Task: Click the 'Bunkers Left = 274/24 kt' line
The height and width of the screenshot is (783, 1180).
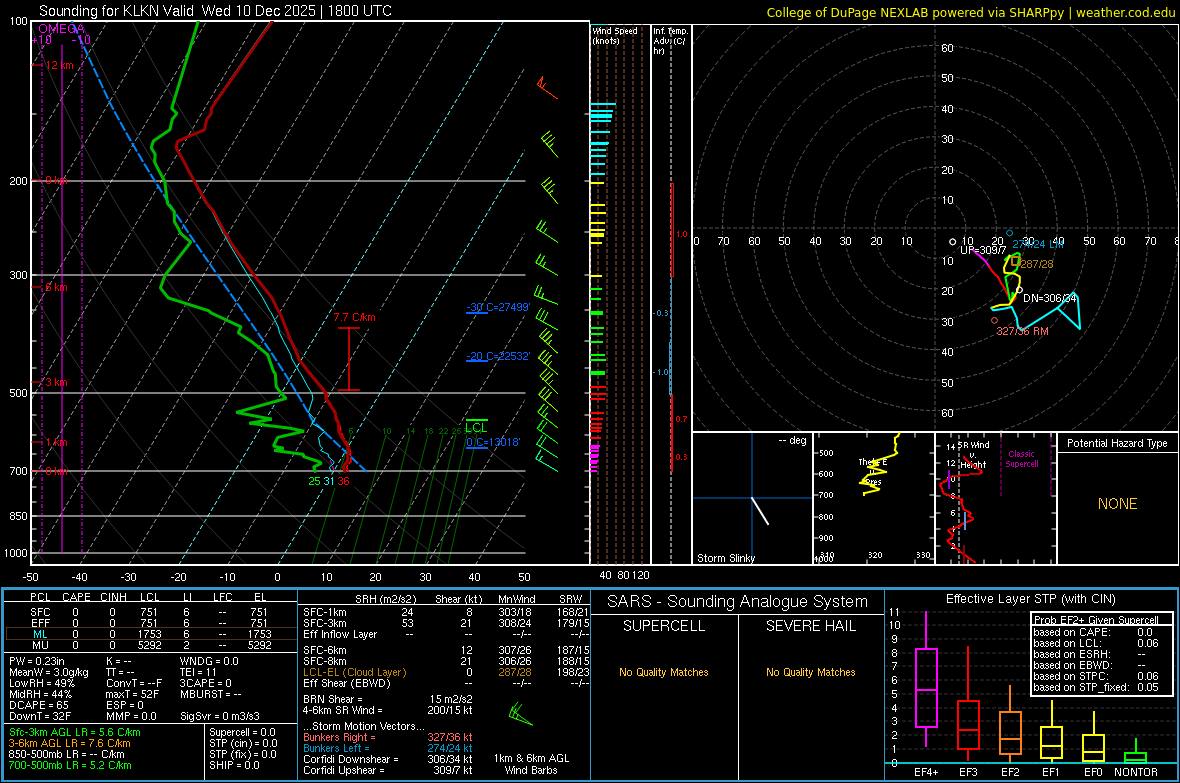Action: coord(388,748)
